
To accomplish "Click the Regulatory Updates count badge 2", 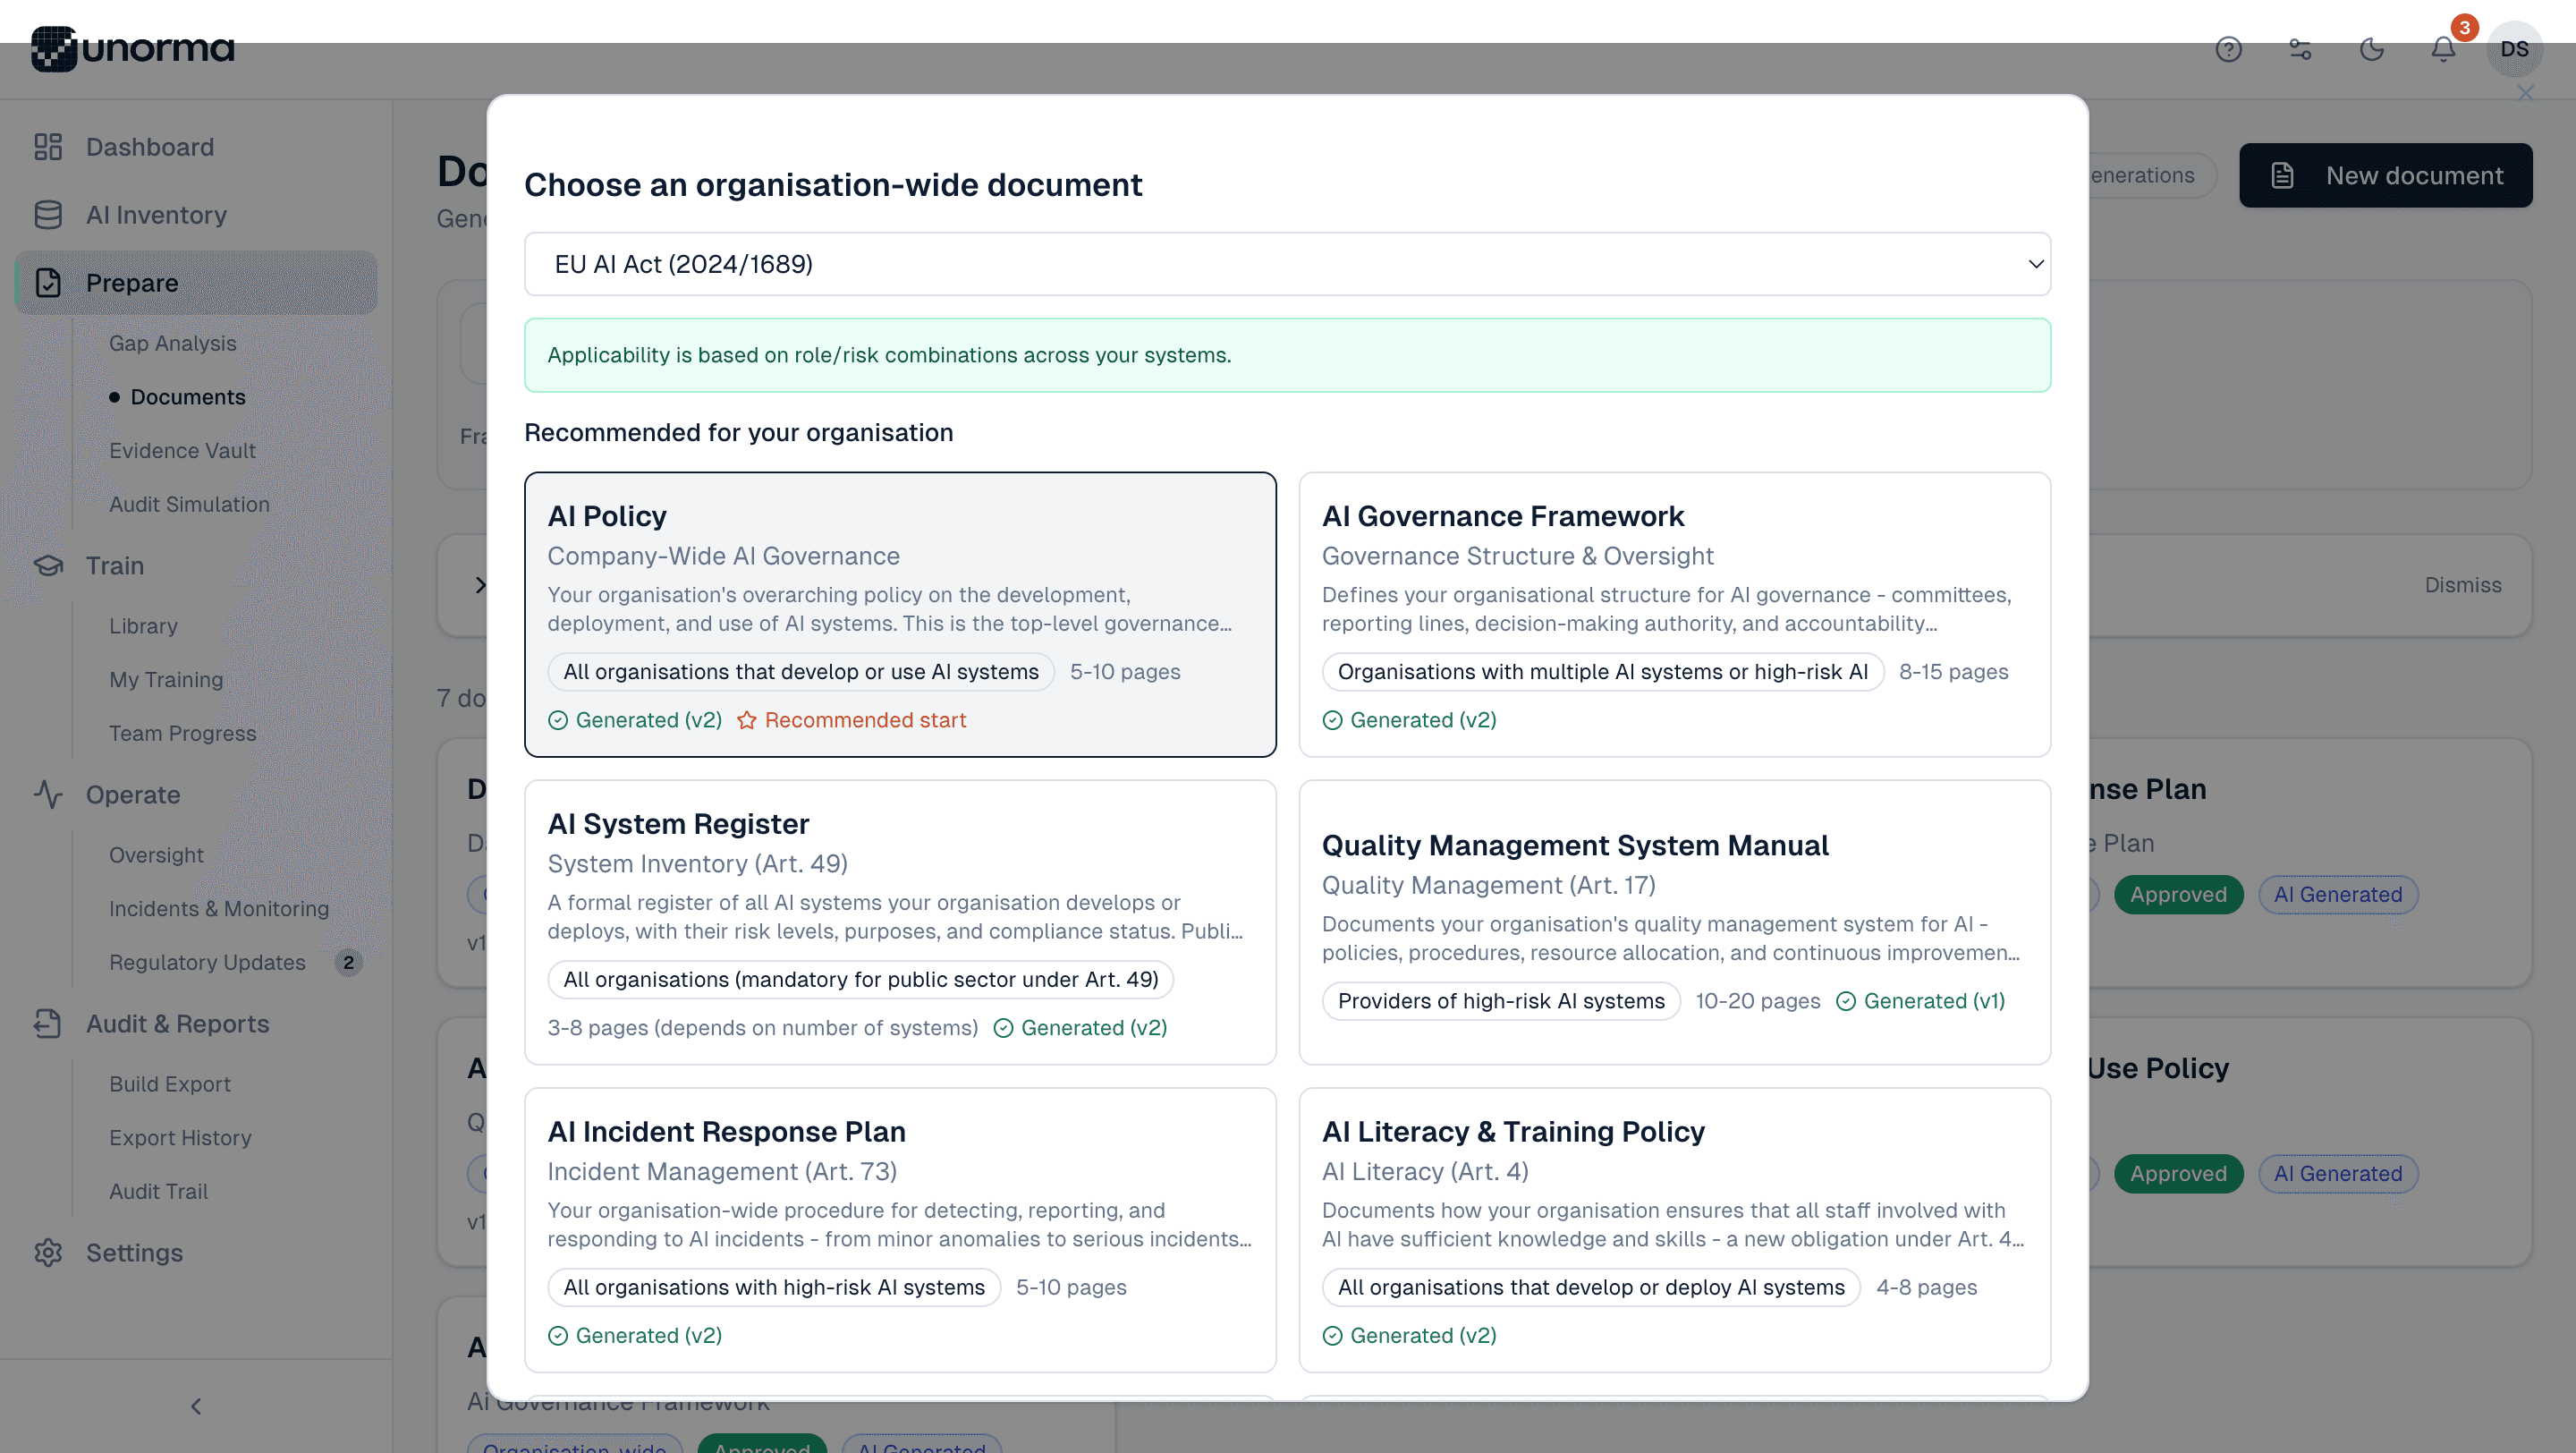I will coord(348,963).
